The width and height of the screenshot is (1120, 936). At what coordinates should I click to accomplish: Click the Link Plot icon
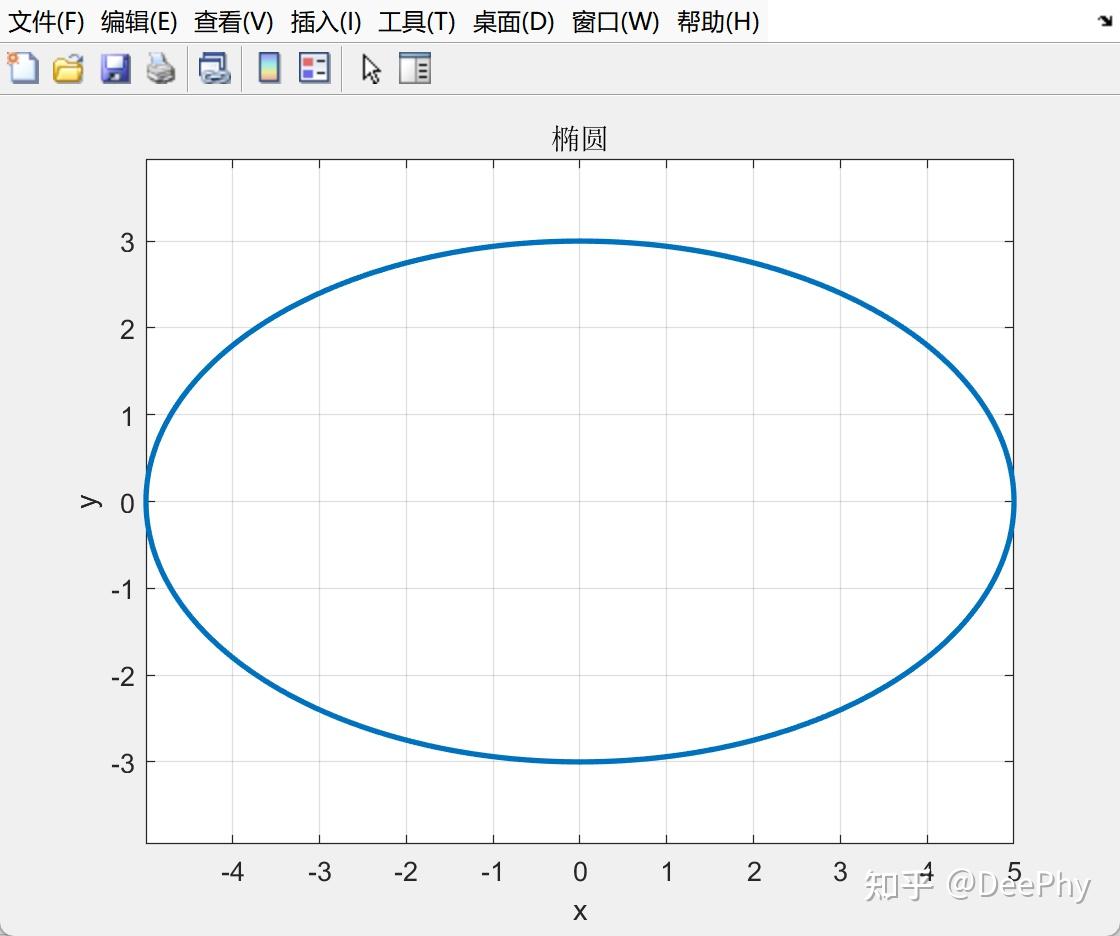214,69
